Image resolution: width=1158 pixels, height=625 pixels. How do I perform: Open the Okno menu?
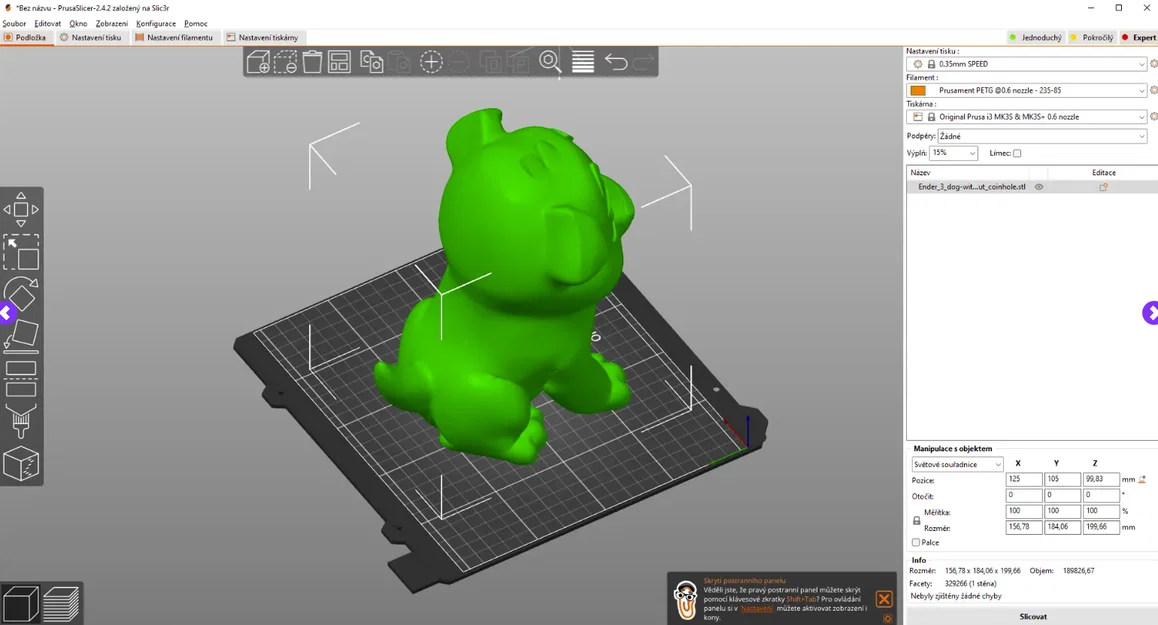(78, 24)
